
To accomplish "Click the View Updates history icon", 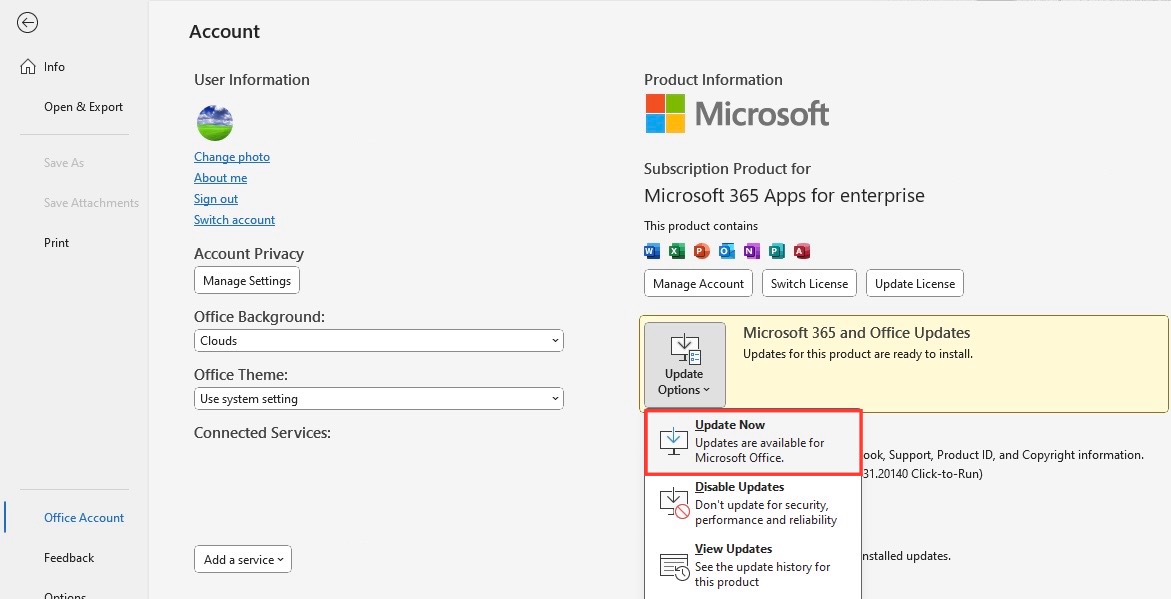I will (674, 565).
